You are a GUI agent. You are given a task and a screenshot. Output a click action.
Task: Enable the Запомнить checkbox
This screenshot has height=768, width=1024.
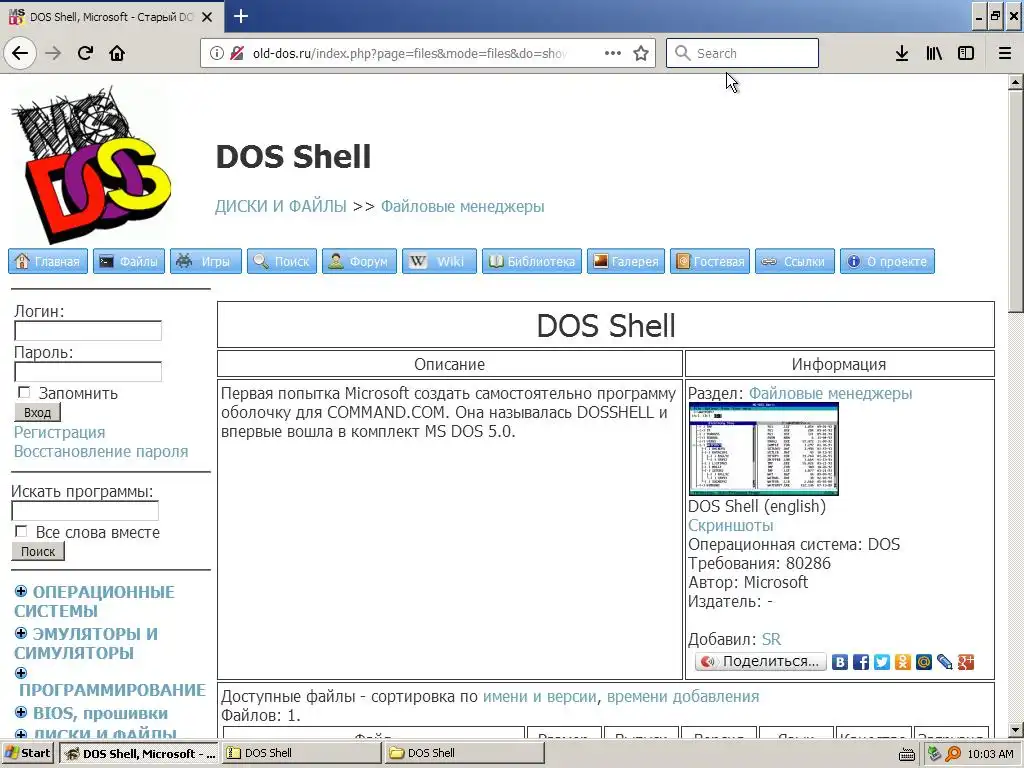click(24, 392)
